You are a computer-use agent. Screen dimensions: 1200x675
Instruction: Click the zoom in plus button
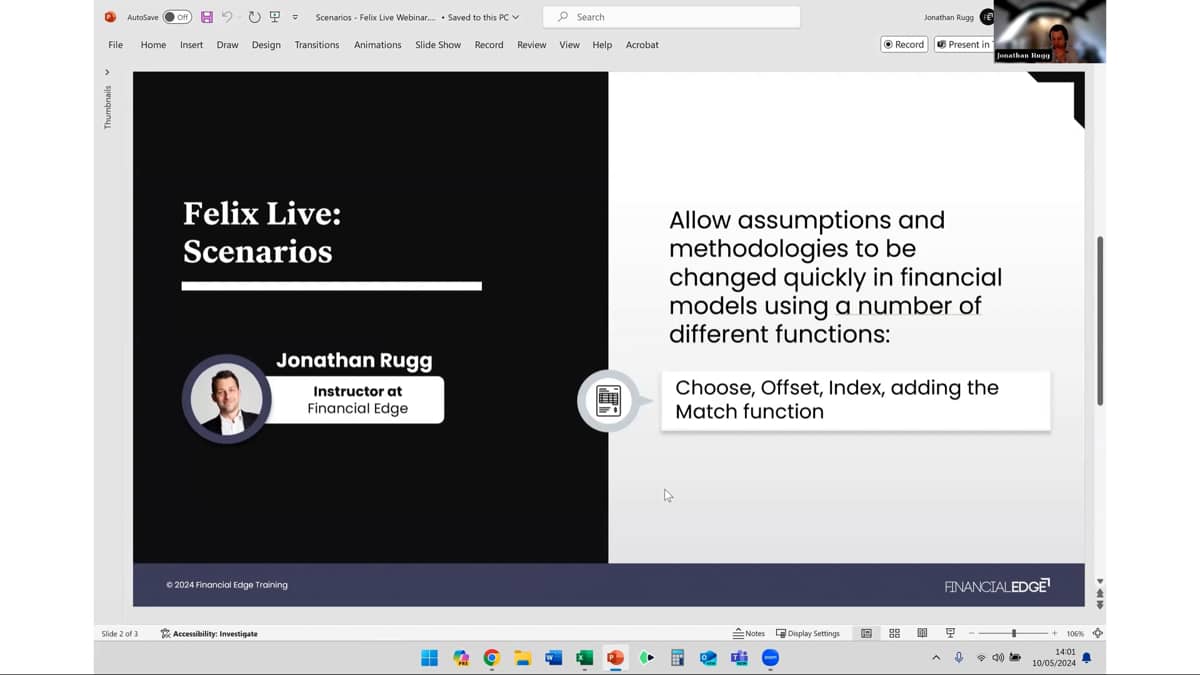pyautogui.click(x=1054, y=633)
